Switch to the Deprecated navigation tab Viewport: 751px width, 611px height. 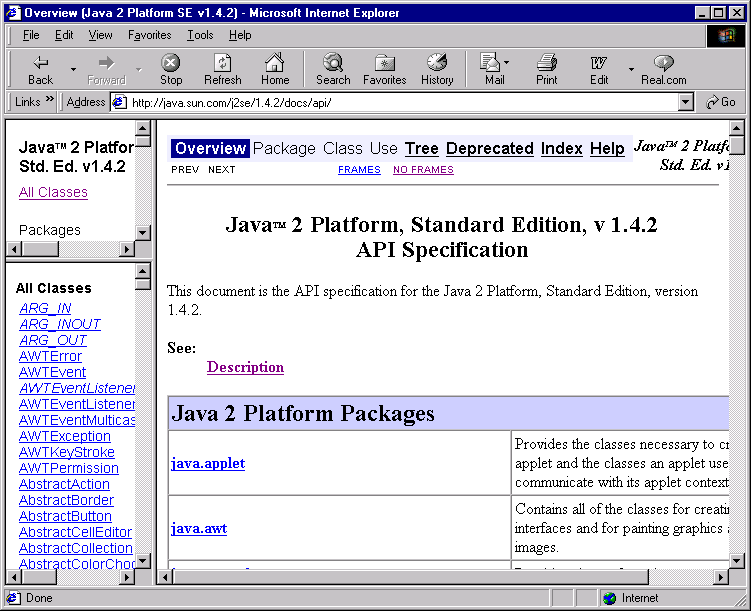pyautogui.click(x=489, y=148)
